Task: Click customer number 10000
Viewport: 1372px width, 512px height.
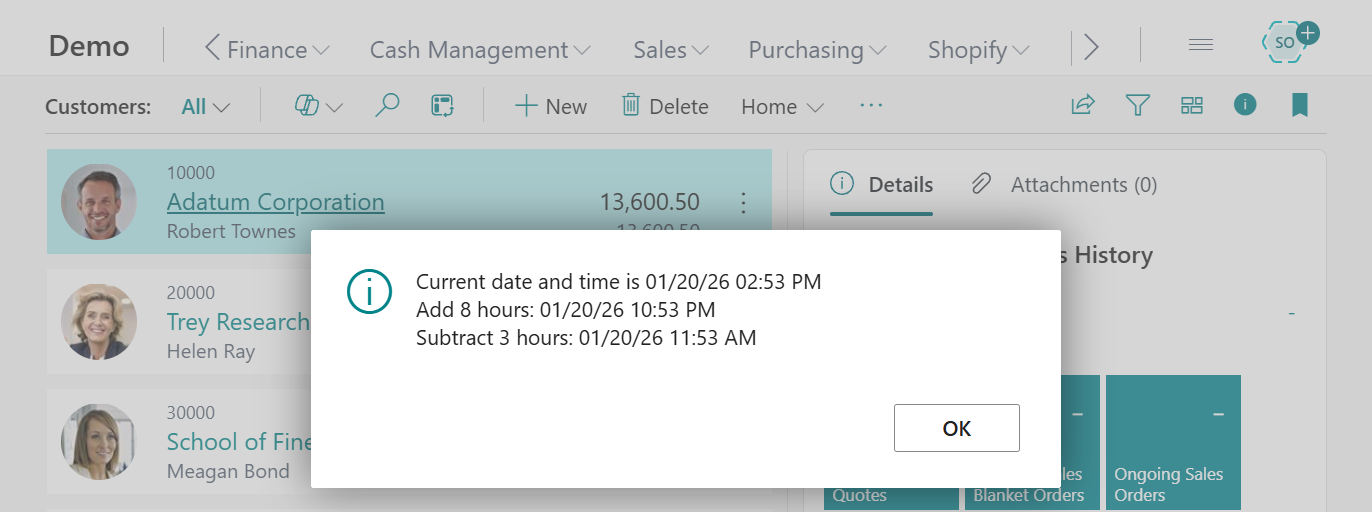Action: point(191,173)
